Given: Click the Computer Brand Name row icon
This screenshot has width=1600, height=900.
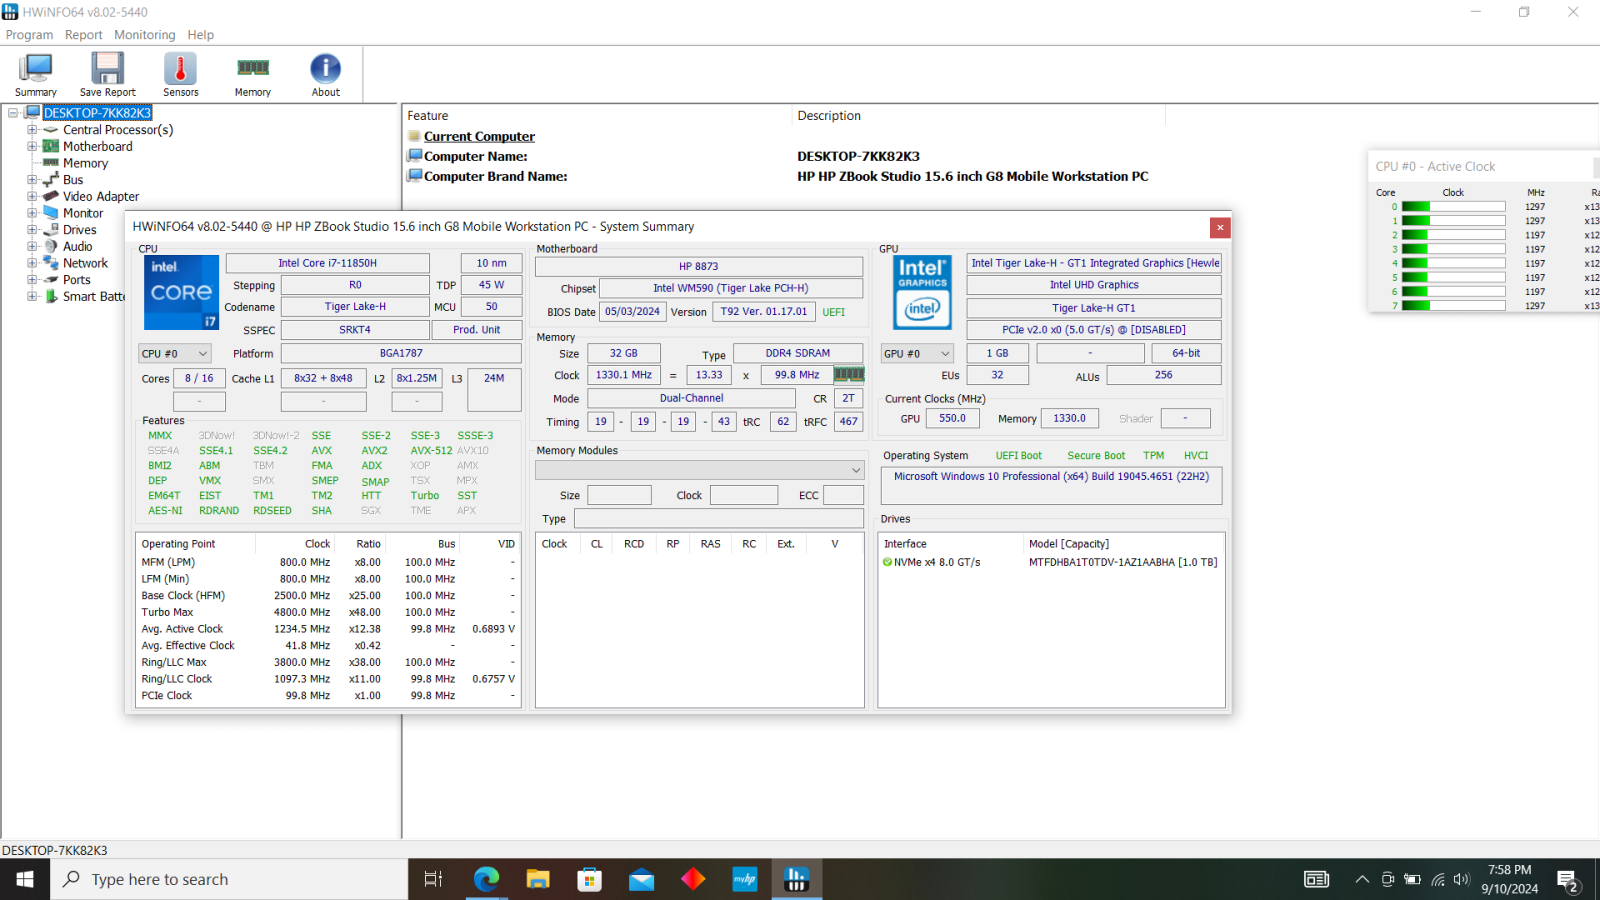Looking at the screenshot, I should click(415, 176).
